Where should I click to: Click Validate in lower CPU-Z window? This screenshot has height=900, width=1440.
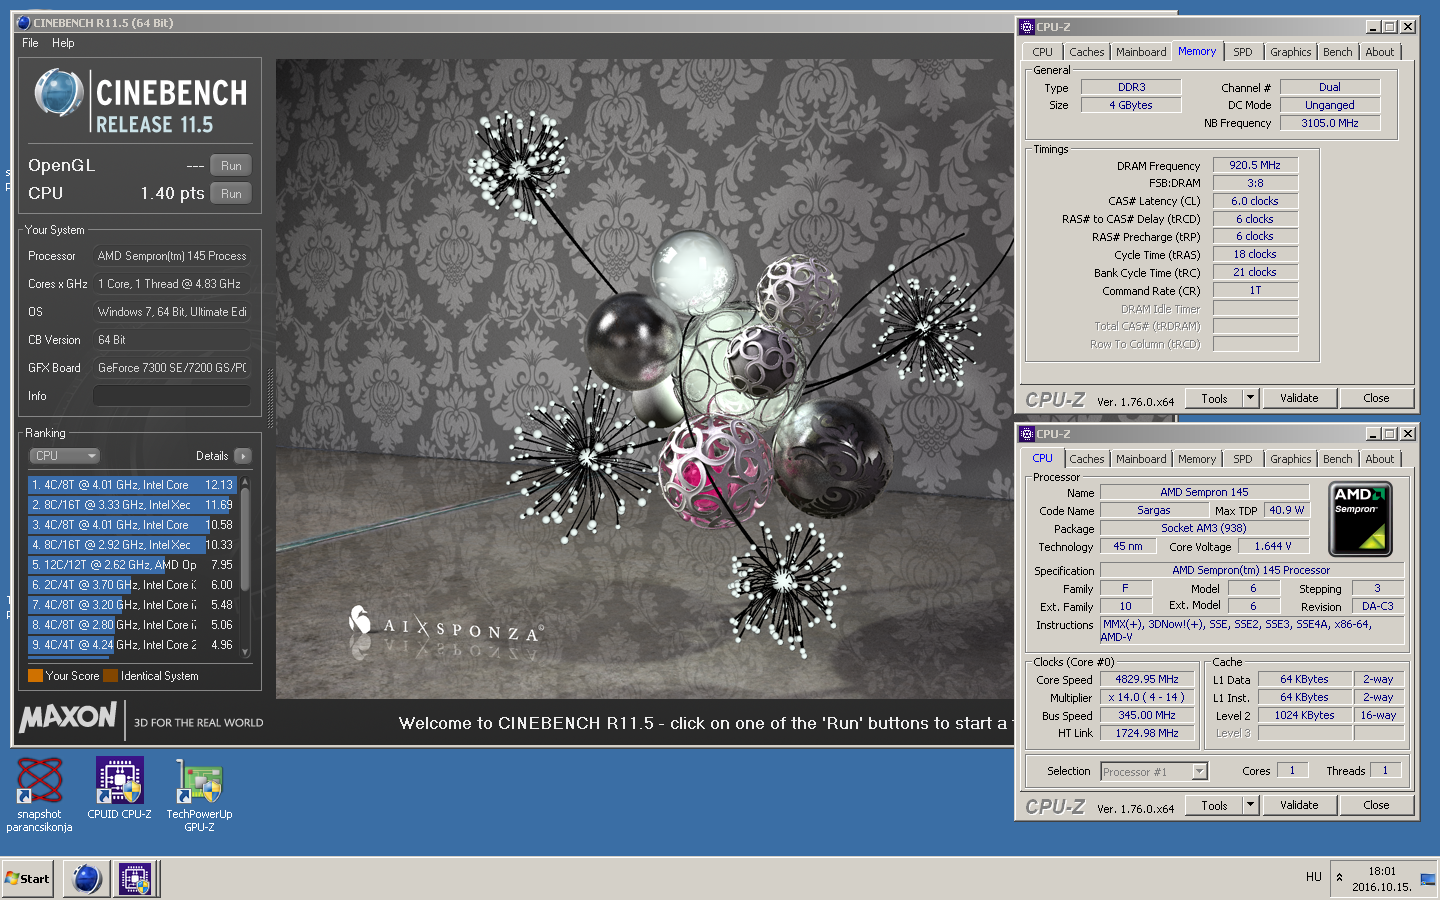(1299, 805)
